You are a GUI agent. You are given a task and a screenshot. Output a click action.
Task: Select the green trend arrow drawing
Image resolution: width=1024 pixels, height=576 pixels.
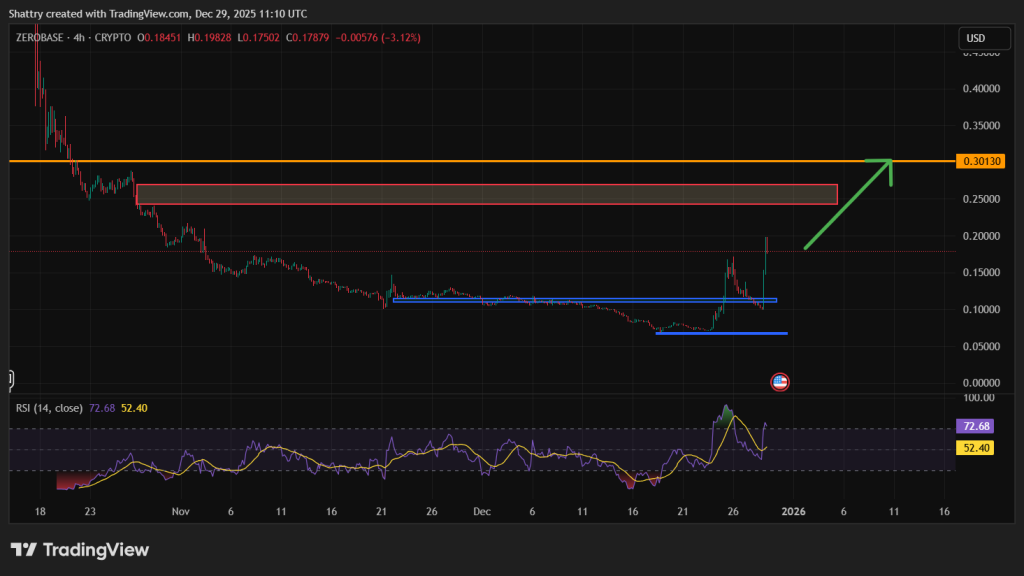tap(850, 205)
